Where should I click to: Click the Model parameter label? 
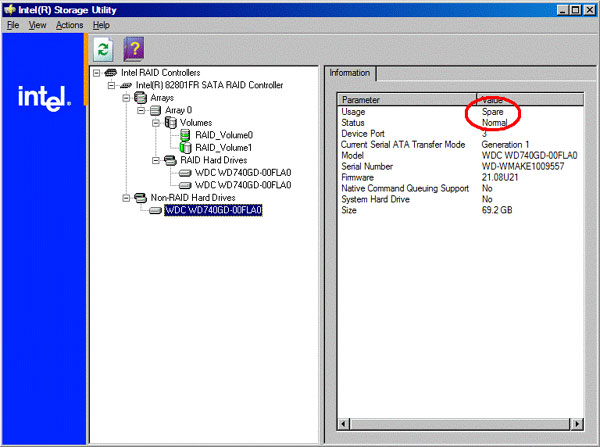point(352,156)
